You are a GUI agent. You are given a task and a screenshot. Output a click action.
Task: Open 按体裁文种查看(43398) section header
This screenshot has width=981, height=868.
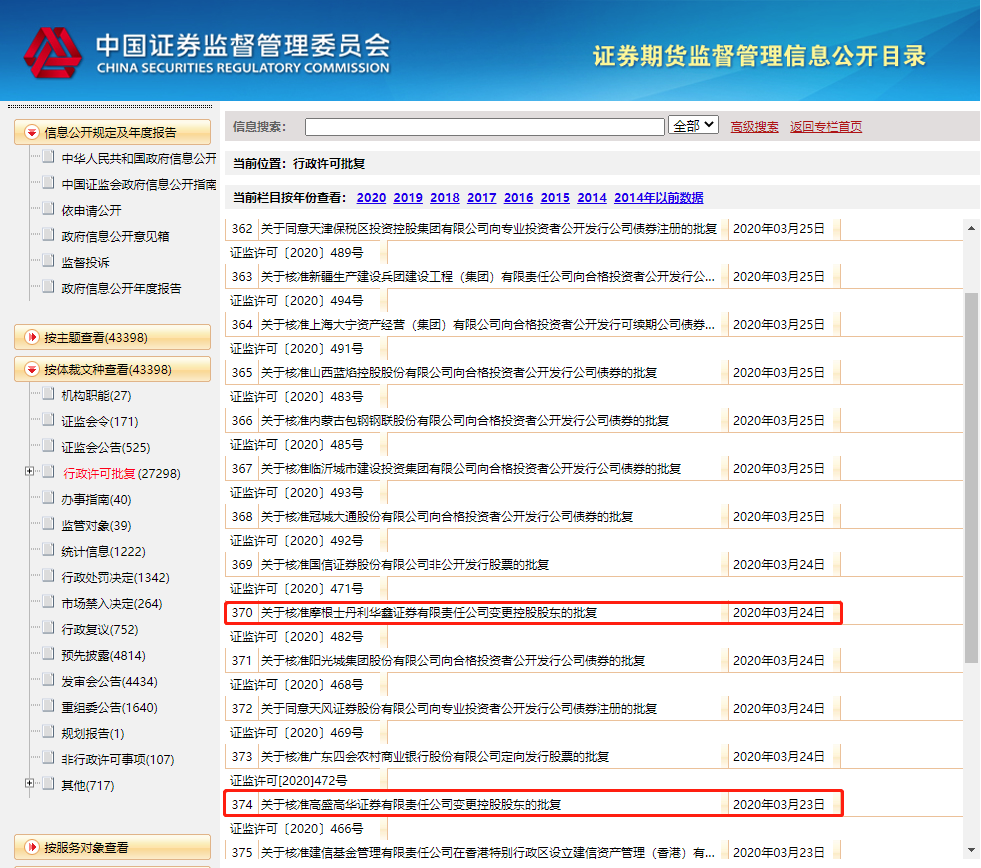point(113,369)
